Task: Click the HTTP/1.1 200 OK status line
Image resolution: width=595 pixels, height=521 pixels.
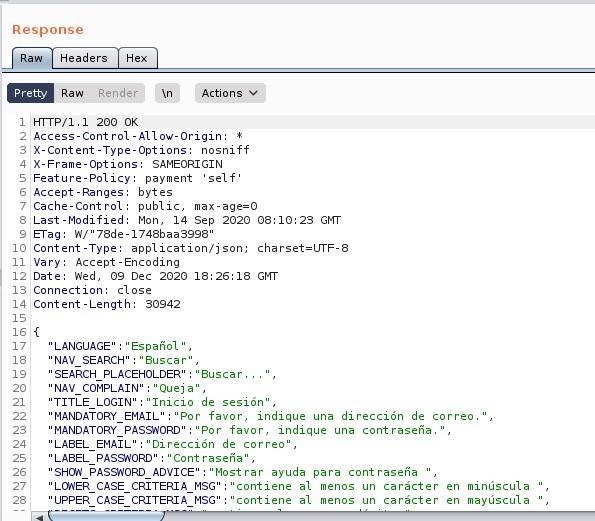Action: point(85,122)
